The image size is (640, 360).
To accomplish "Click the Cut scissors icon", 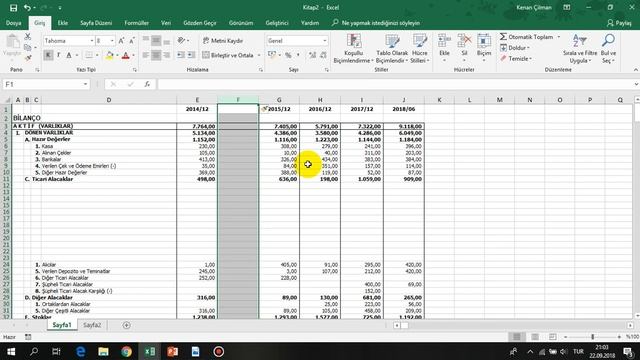I will [x=28, y=37].
